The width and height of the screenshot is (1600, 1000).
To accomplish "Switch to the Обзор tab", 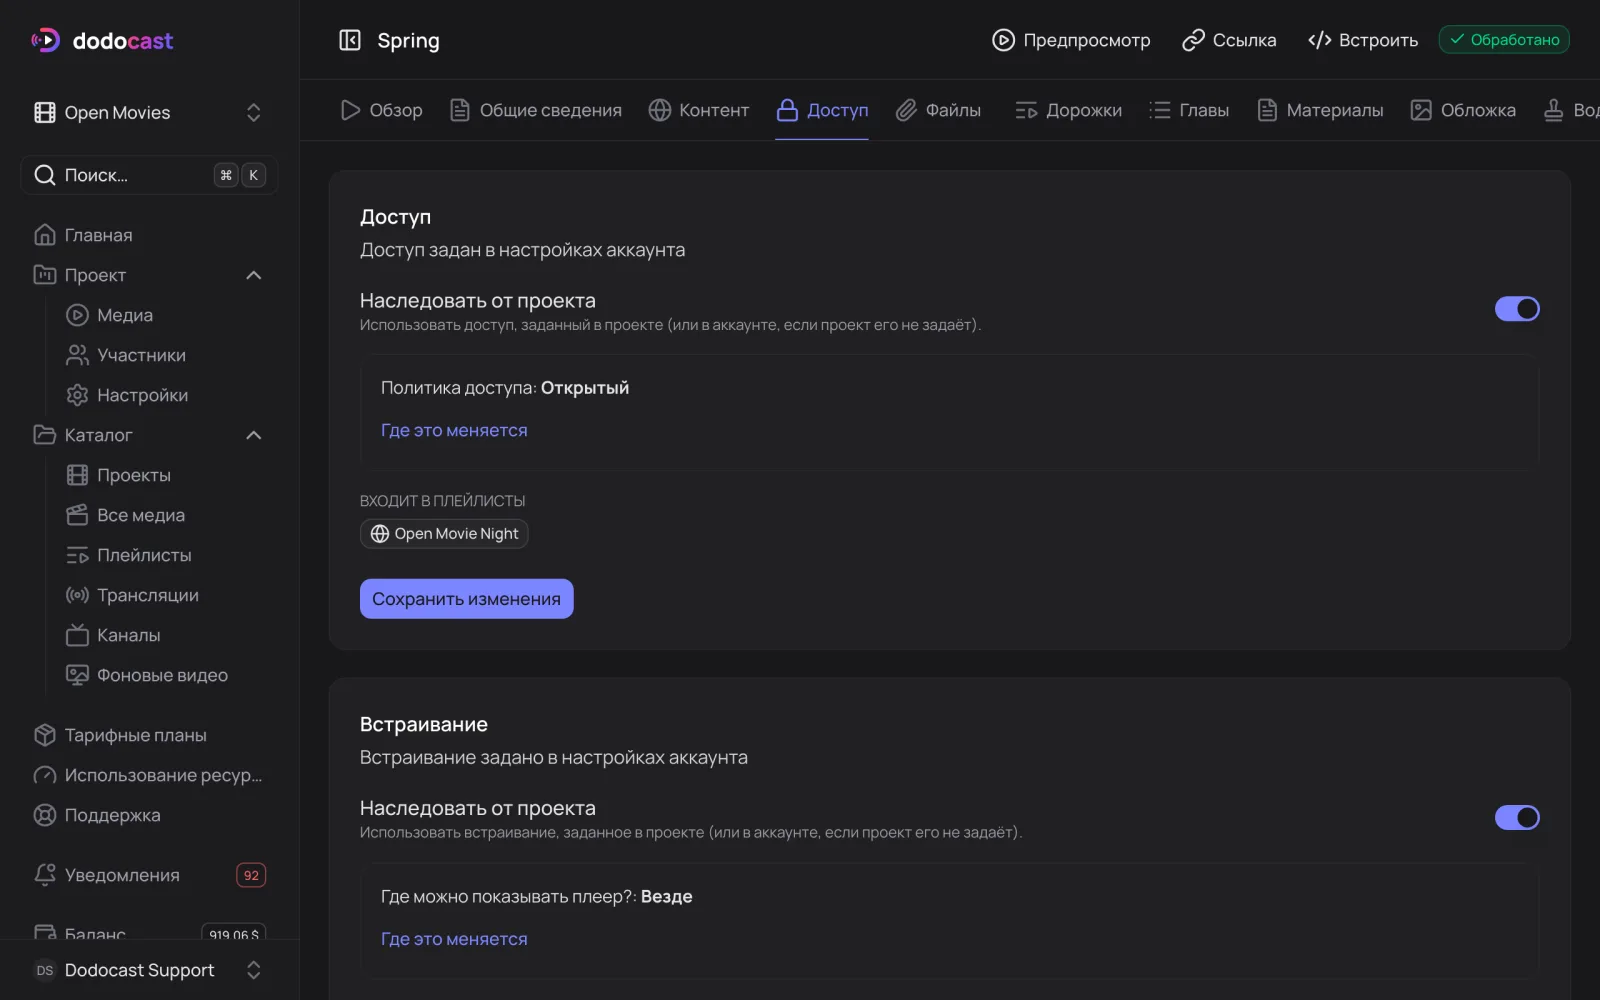I will tap(381, 110).
